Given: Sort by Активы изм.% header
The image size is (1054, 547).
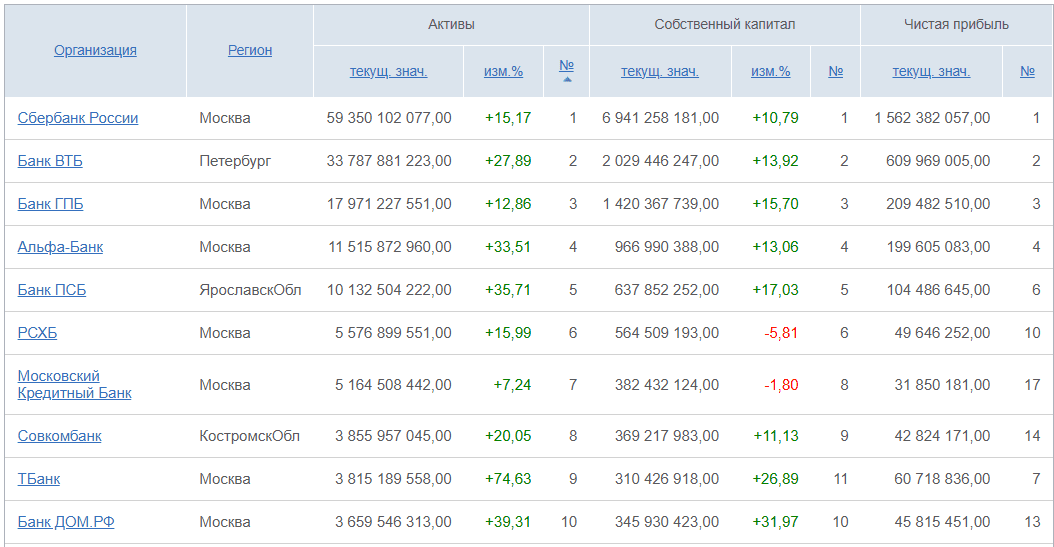Looking at the screenshot, I should [503, 72].
